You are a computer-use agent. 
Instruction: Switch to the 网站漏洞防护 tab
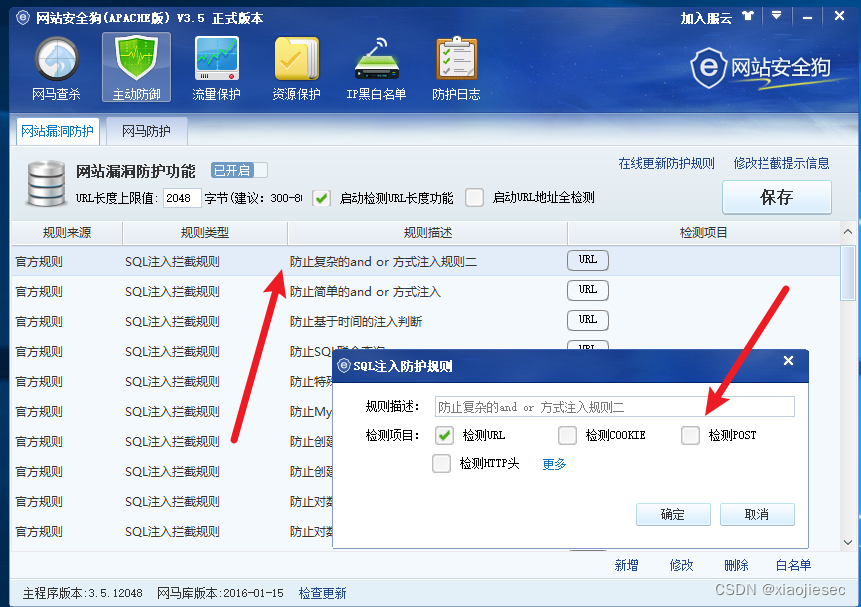[x=58, y=131]
